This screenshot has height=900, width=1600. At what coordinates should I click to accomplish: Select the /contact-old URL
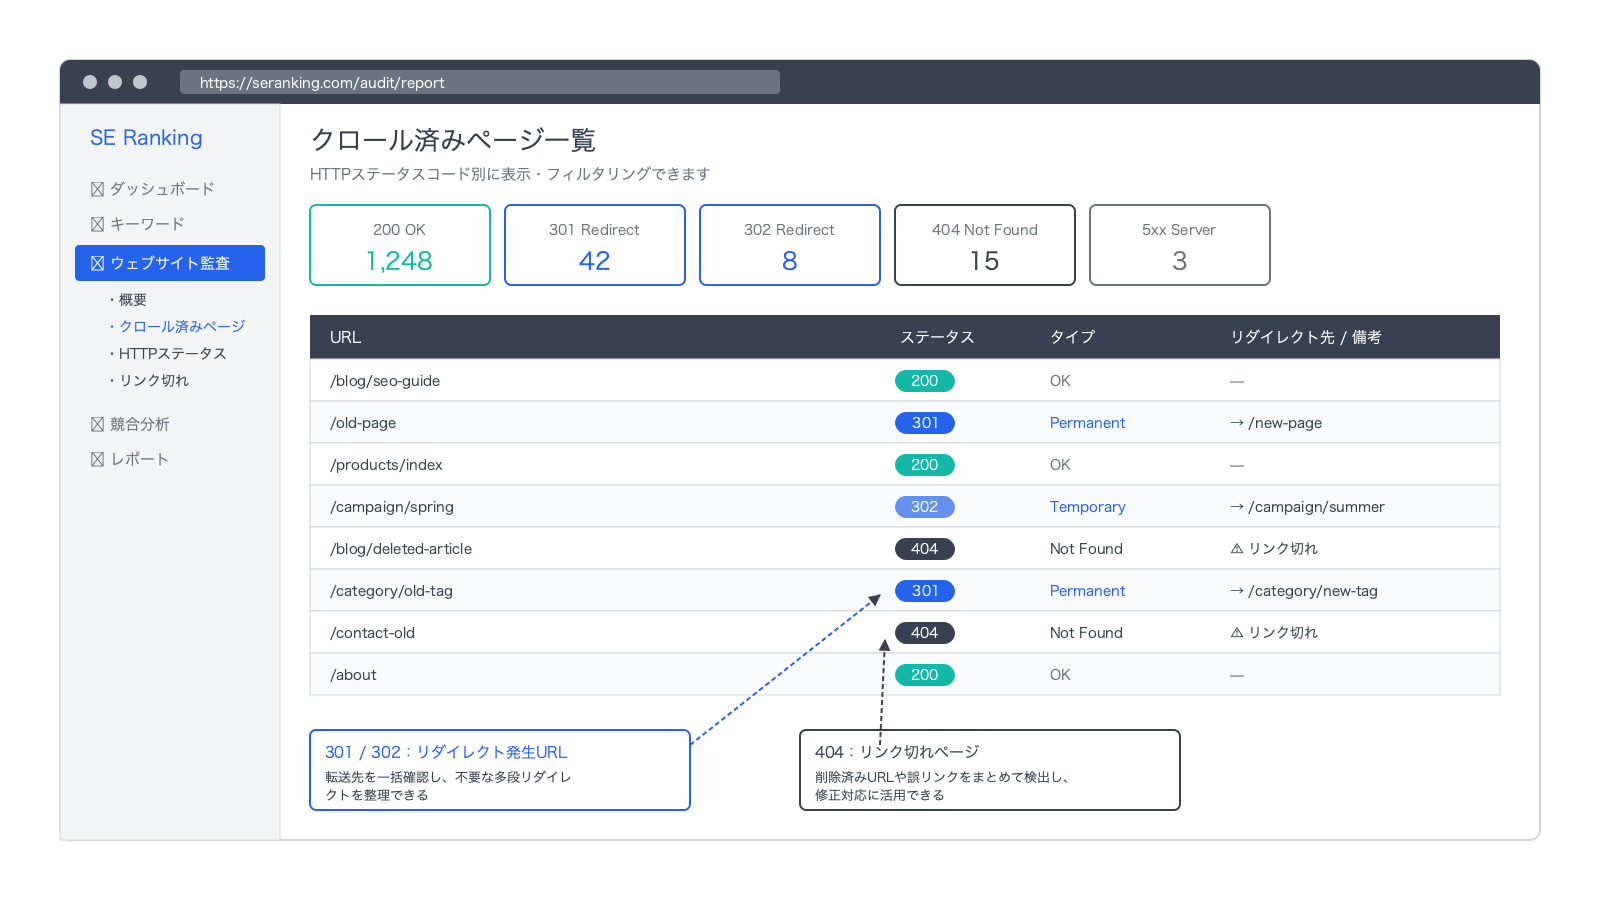372,633
